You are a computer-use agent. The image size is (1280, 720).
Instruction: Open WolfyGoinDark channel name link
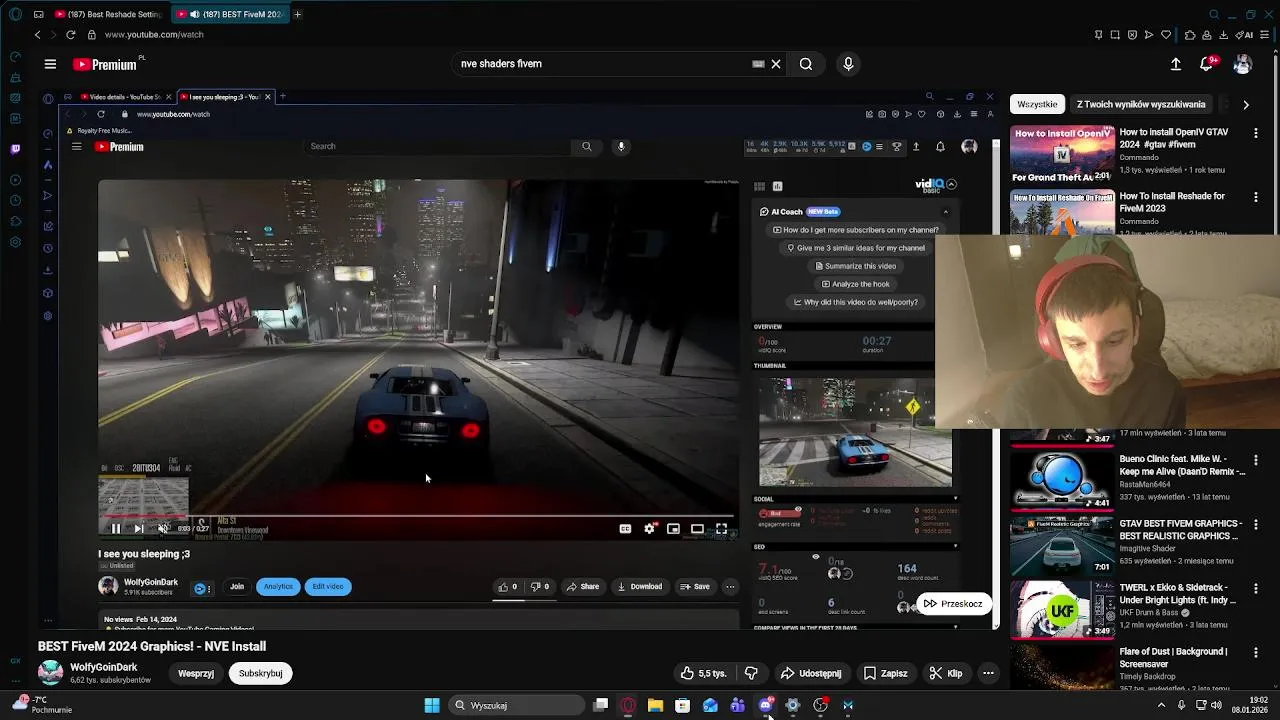(104, 667)
